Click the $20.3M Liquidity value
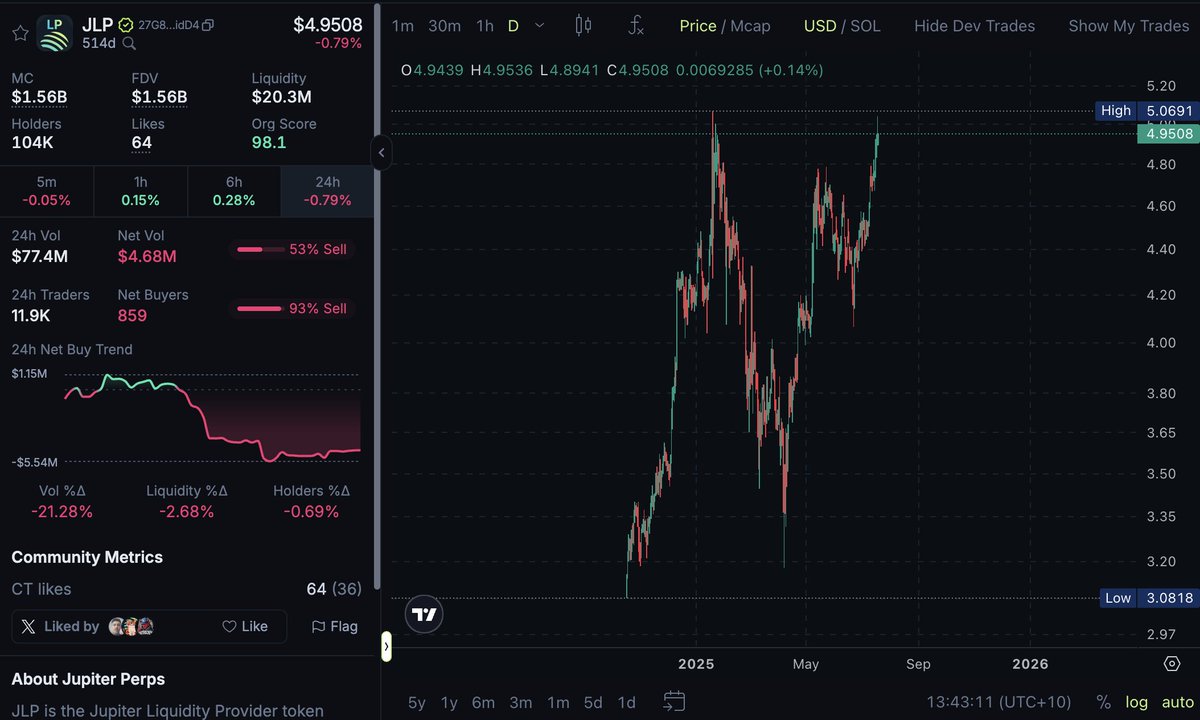The image size is (1200, 720). [x=281, y=97]
